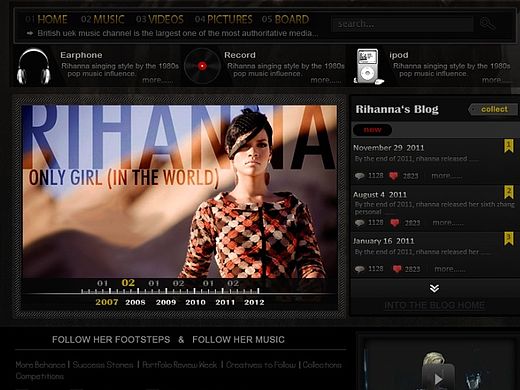Click comment icon on January 16 post

(359, 269)
